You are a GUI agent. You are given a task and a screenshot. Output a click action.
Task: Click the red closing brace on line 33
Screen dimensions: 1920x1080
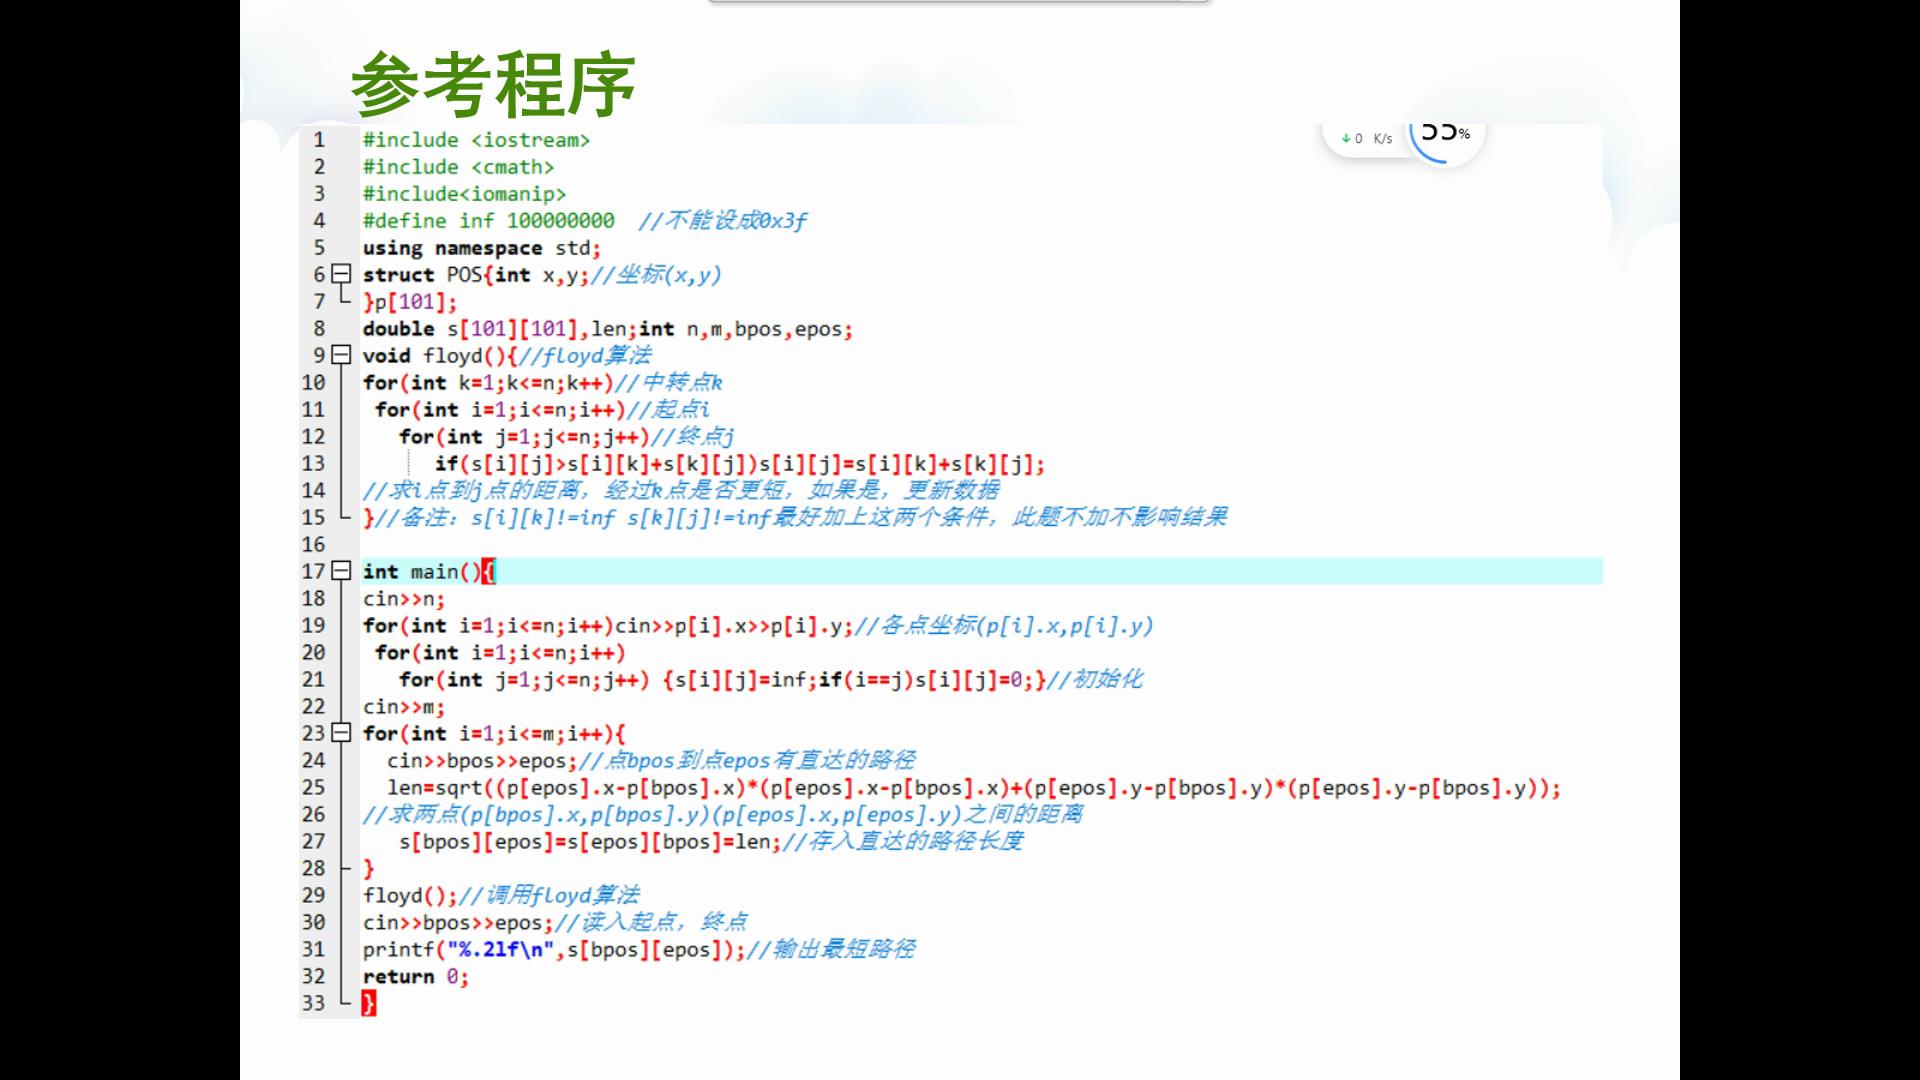[369, 1003]
